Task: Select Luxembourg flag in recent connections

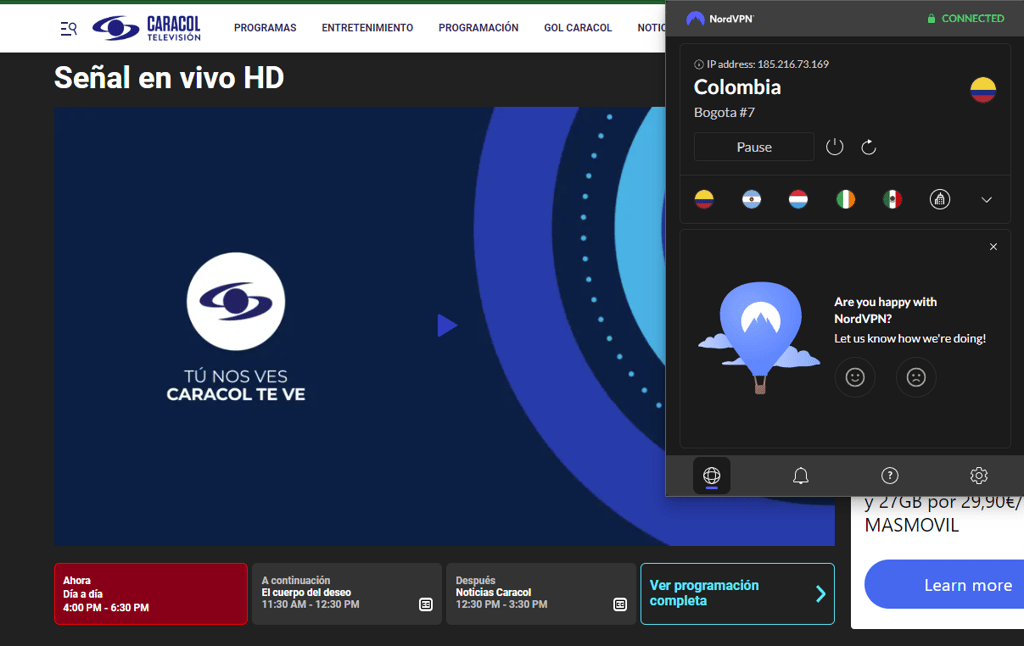Action: pyautogui.click(x=798, y=199)
